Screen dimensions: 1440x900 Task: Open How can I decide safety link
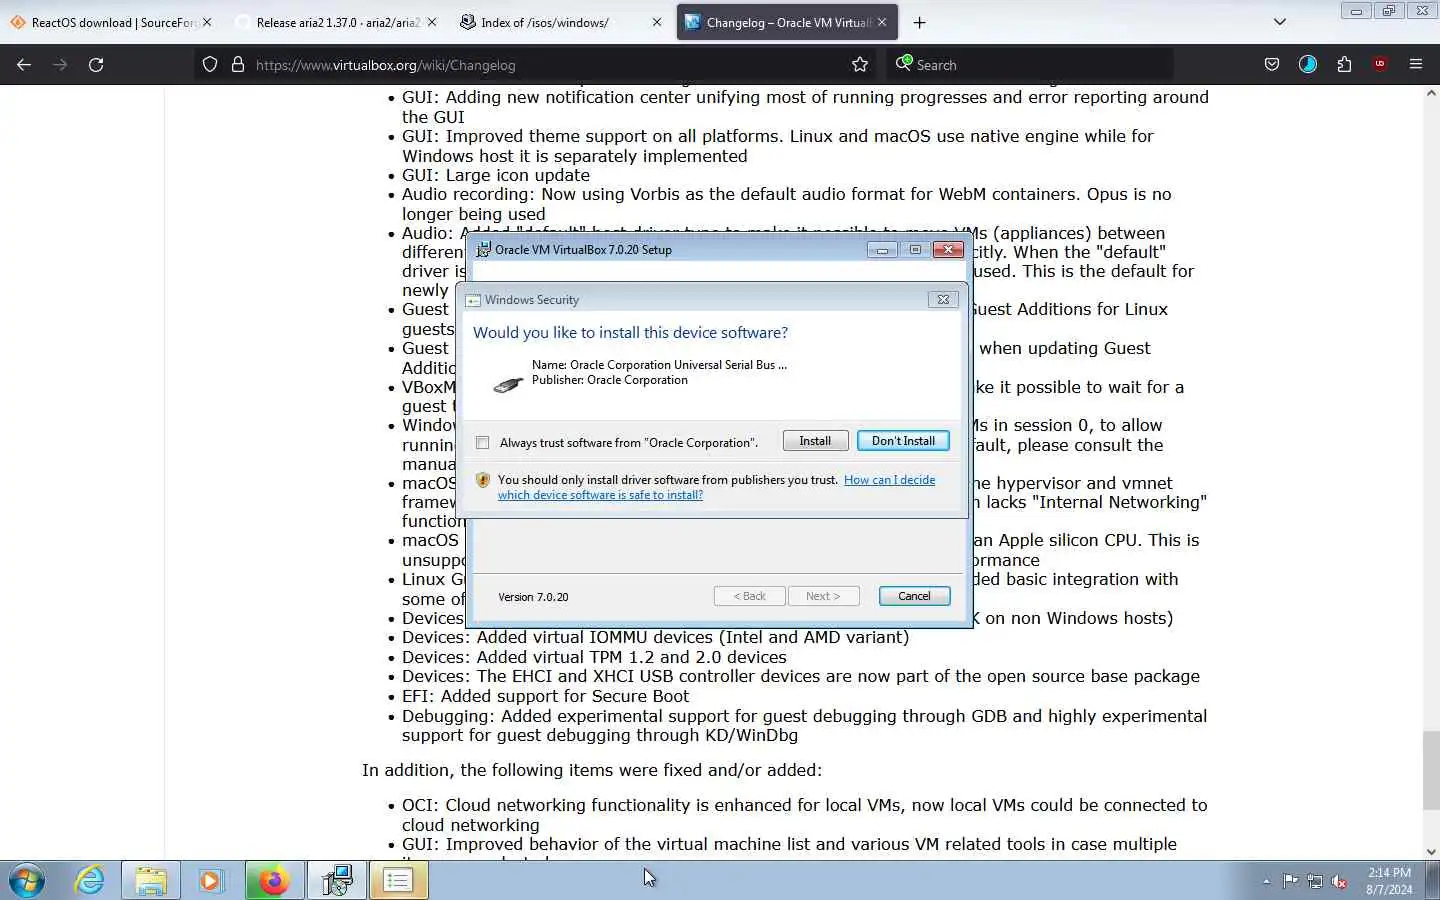click(x=717, y=487)
